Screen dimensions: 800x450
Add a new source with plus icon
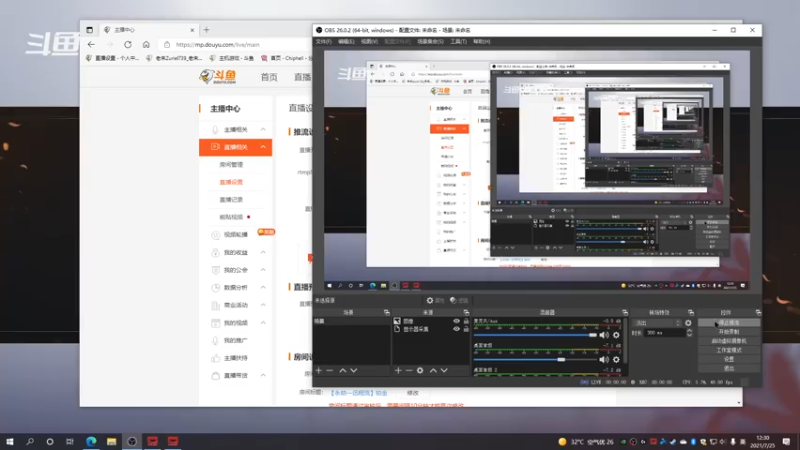398,370
